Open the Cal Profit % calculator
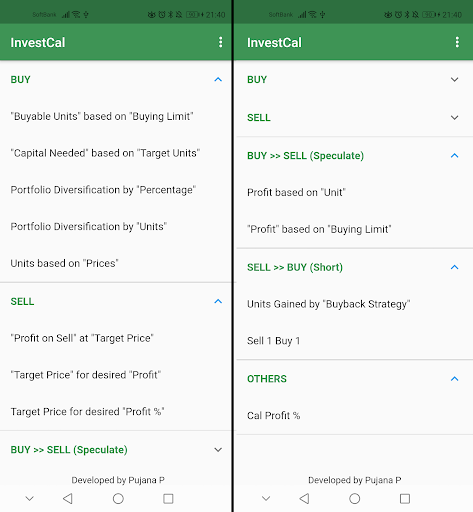Screen dimensions: 473x512 point(354,416)
